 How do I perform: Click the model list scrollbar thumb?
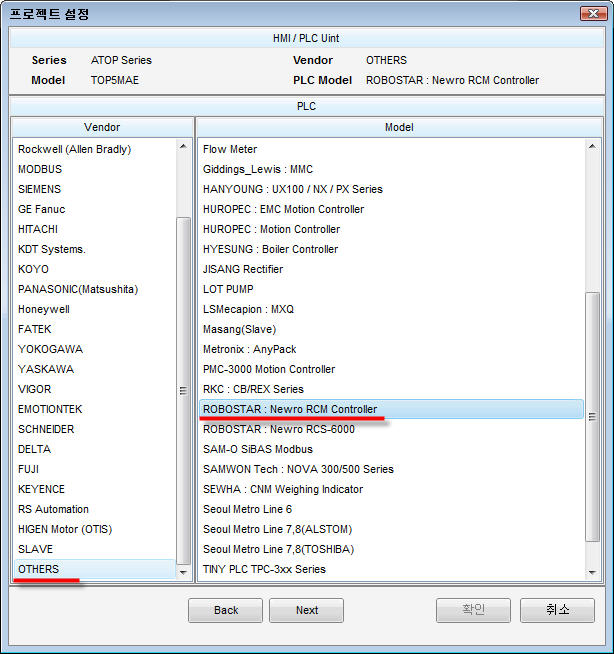(x=592, y=417)
